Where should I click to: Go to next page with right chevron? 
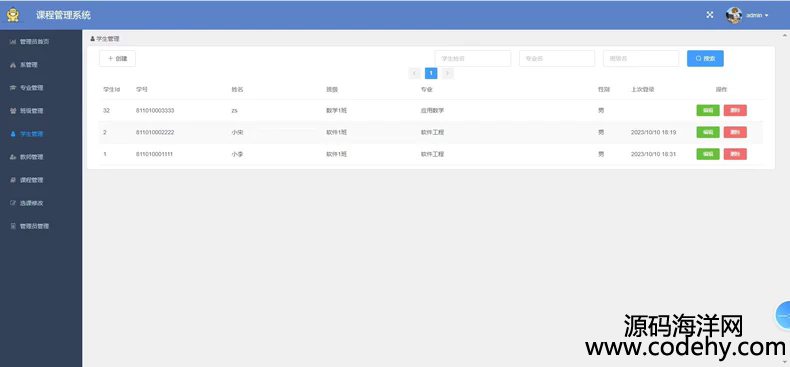point(447,74)
